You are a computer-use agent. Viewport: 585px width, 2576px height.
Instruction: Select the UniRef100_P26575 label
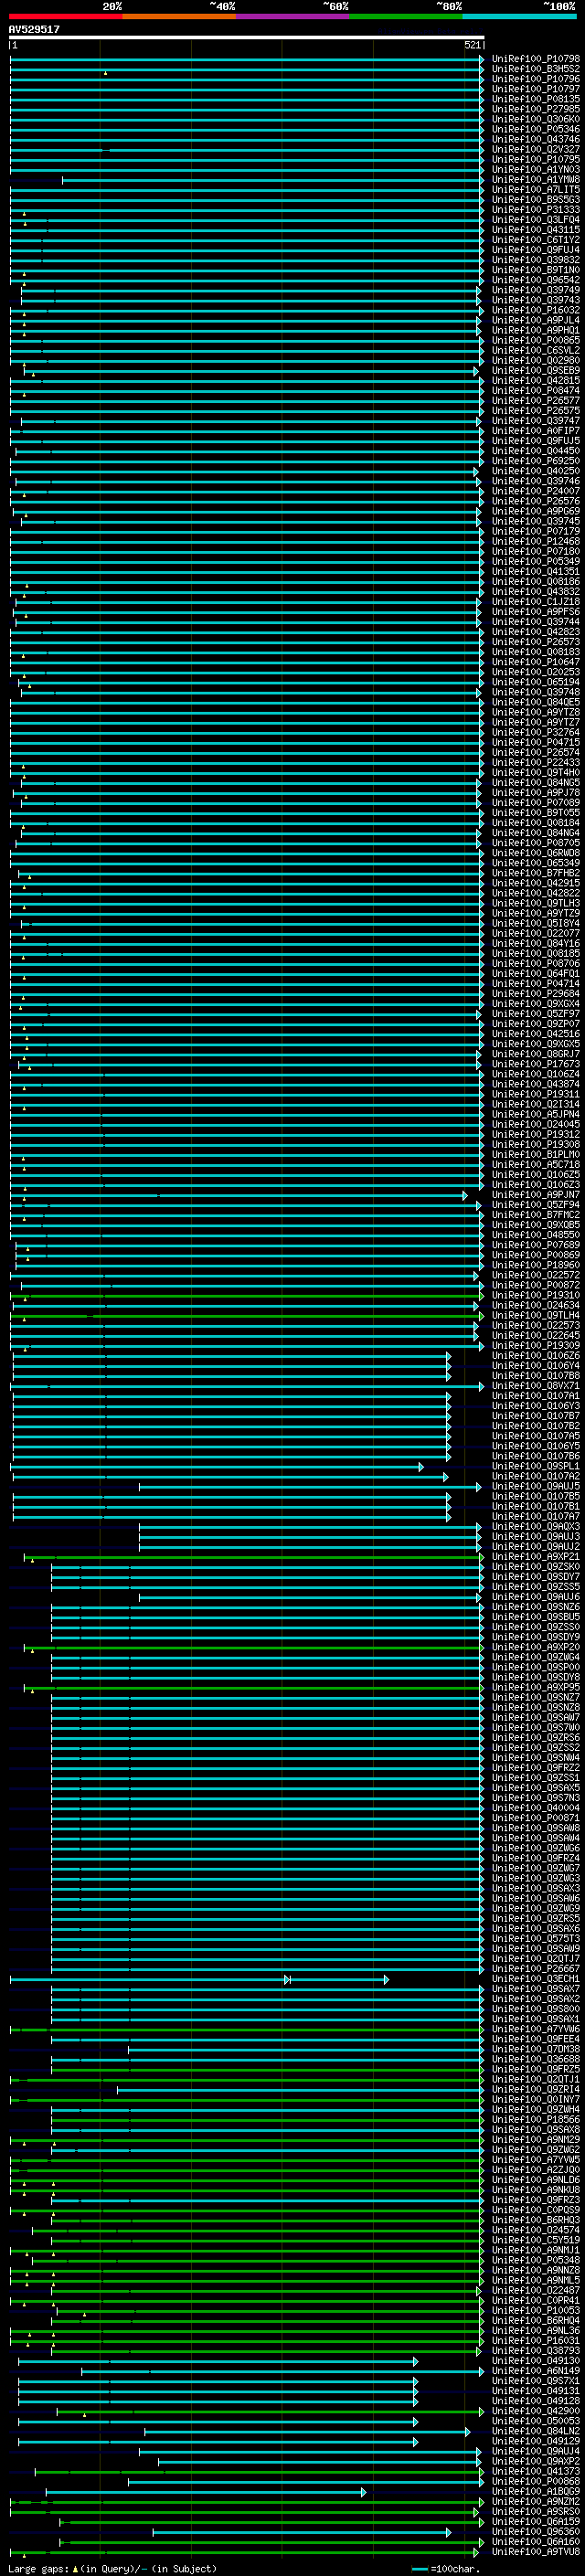coord(536,411)
